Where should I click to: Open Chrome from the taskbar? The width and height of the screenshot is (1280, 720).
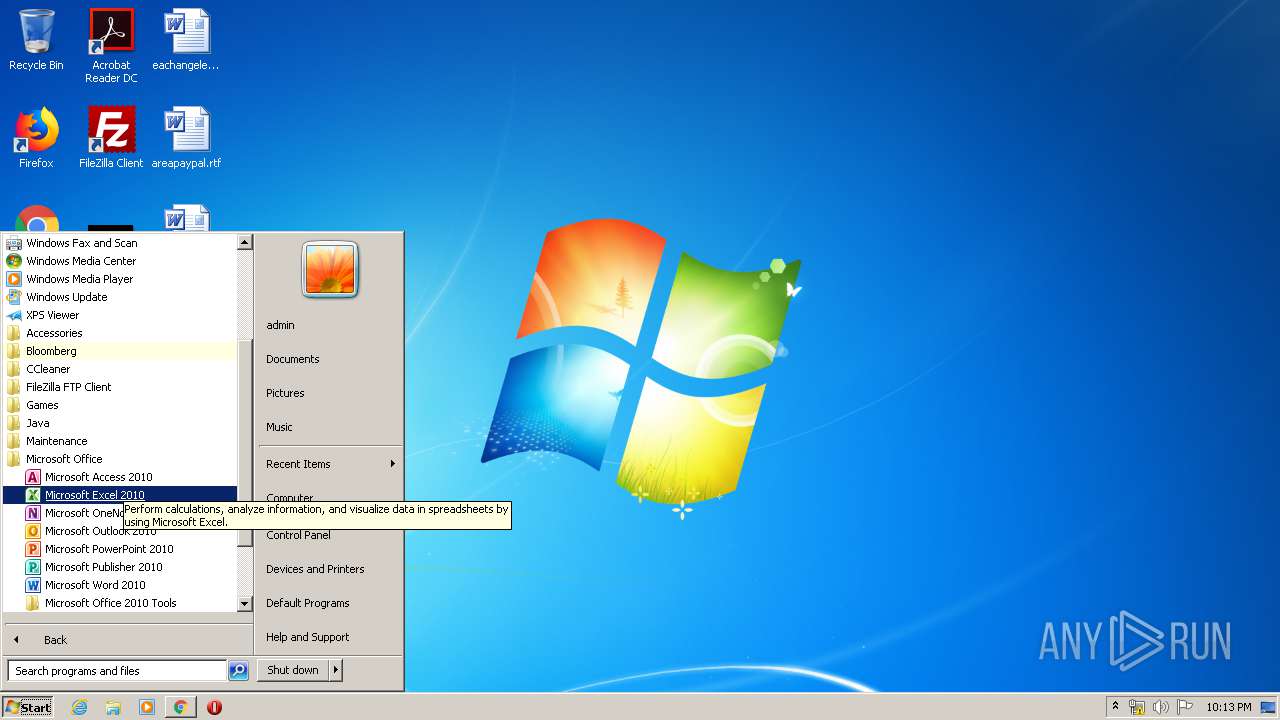click(180, 707)
